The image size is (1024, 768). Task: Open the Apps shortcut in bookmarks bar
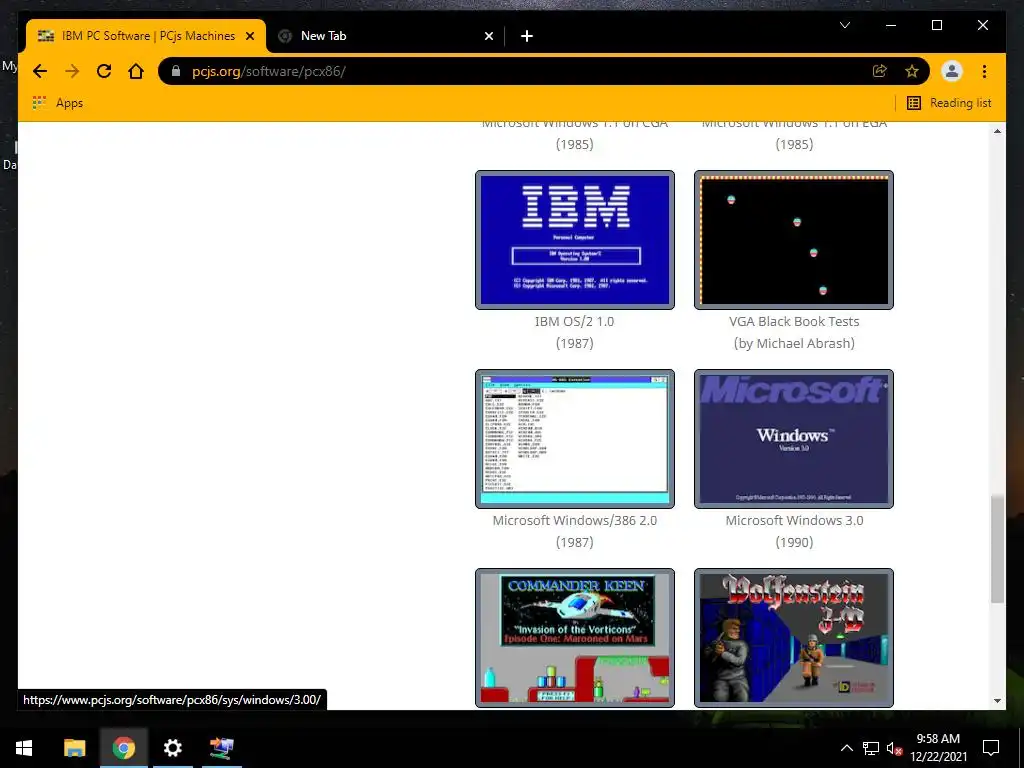click(x=57, y=103)
